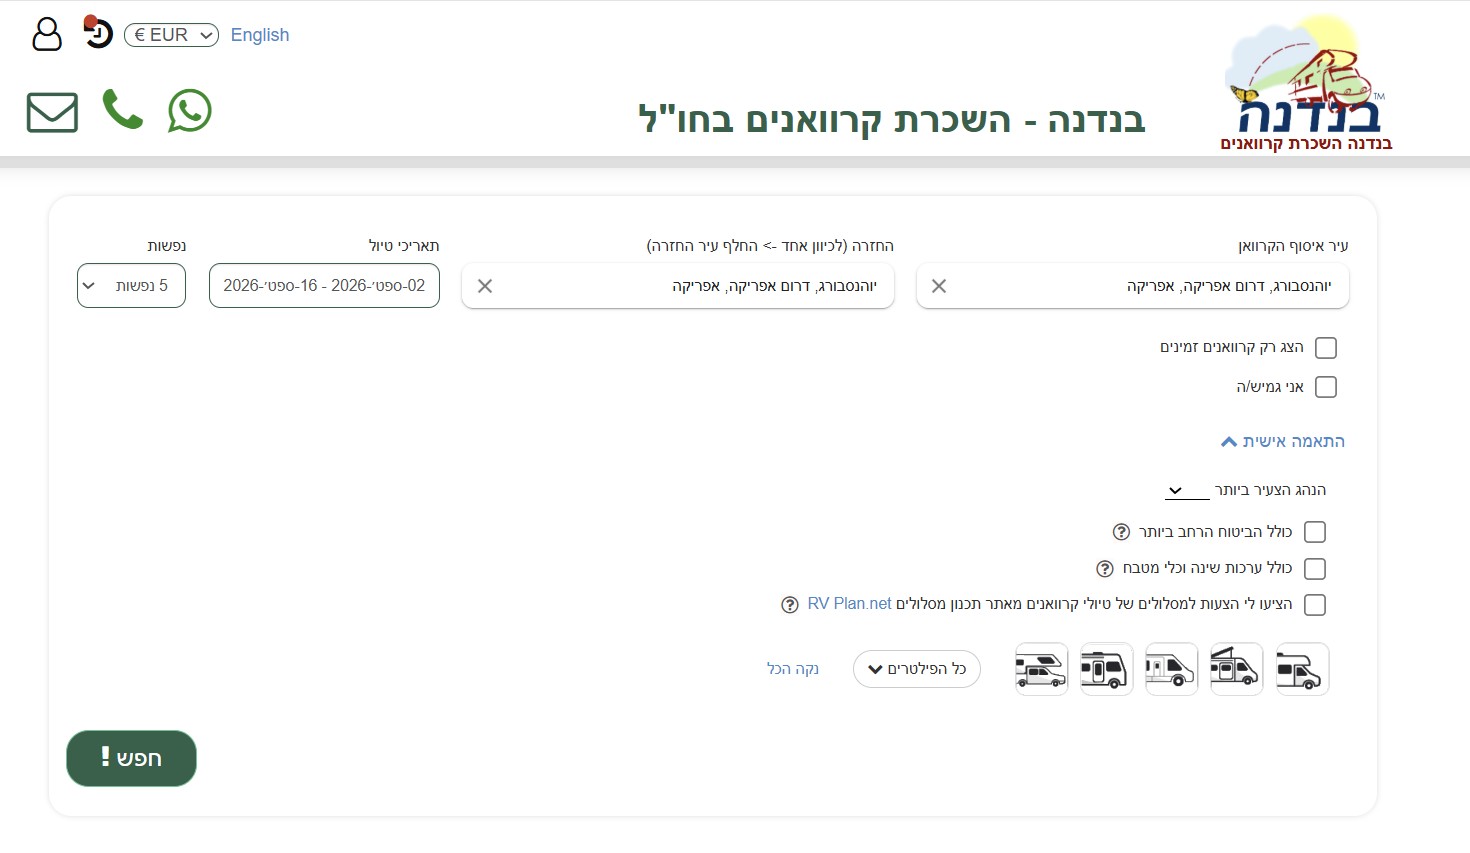Image resolution: width=1470 pixels, height=853 pixels.
Task: Expand the all filters dropdown
Action: point(916,668)
